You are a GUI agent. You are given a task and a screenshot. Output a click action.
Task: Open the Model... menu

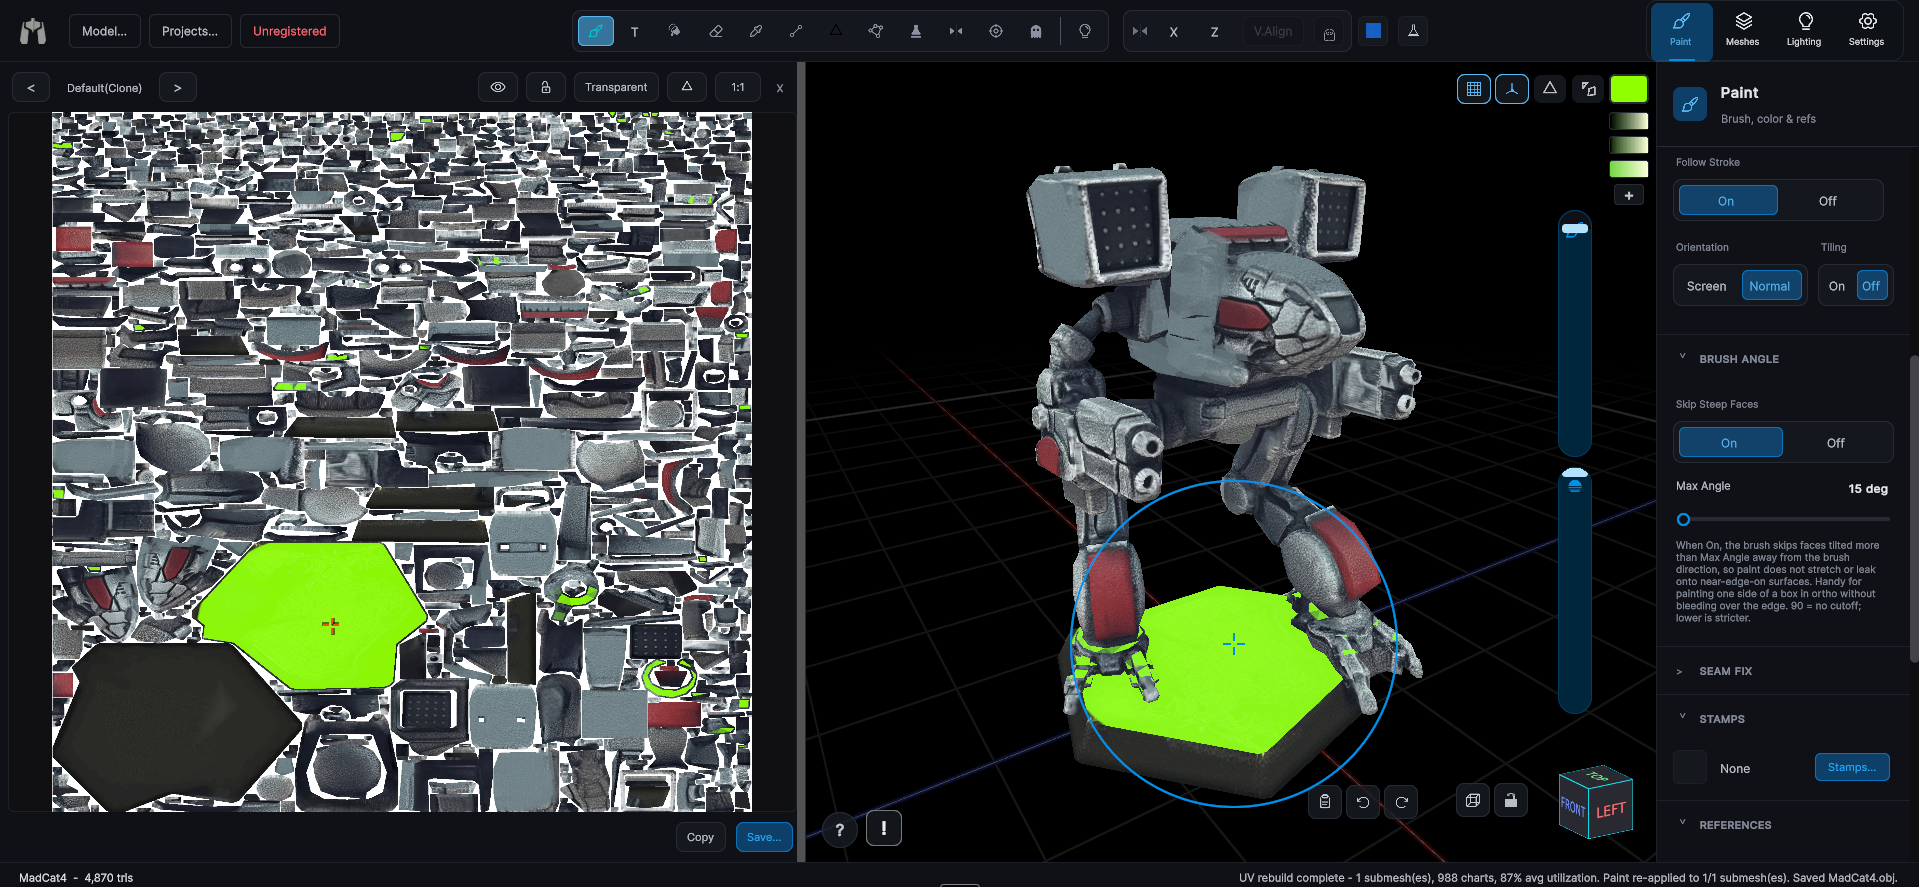pyautogui.click(x=104, y=31)
